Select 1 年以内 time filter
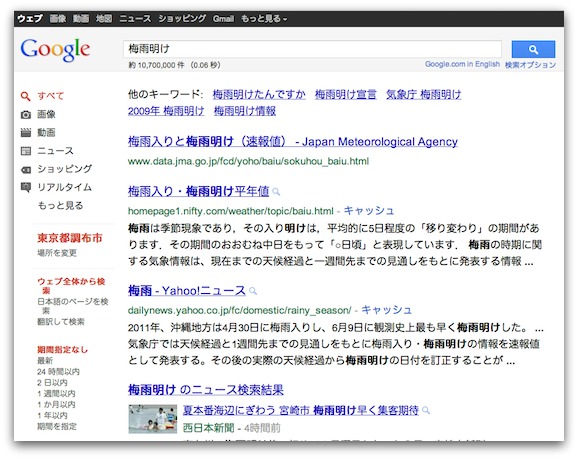The height and width of the screenshot is (459, 578). [x=52, y=415]
